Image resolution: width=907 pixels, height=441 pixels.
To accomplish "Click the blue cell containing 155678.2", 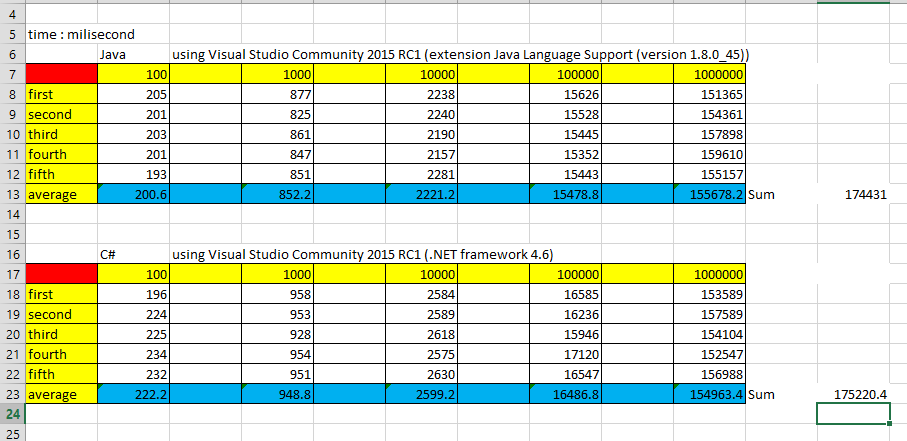I will tap(709, 194).
